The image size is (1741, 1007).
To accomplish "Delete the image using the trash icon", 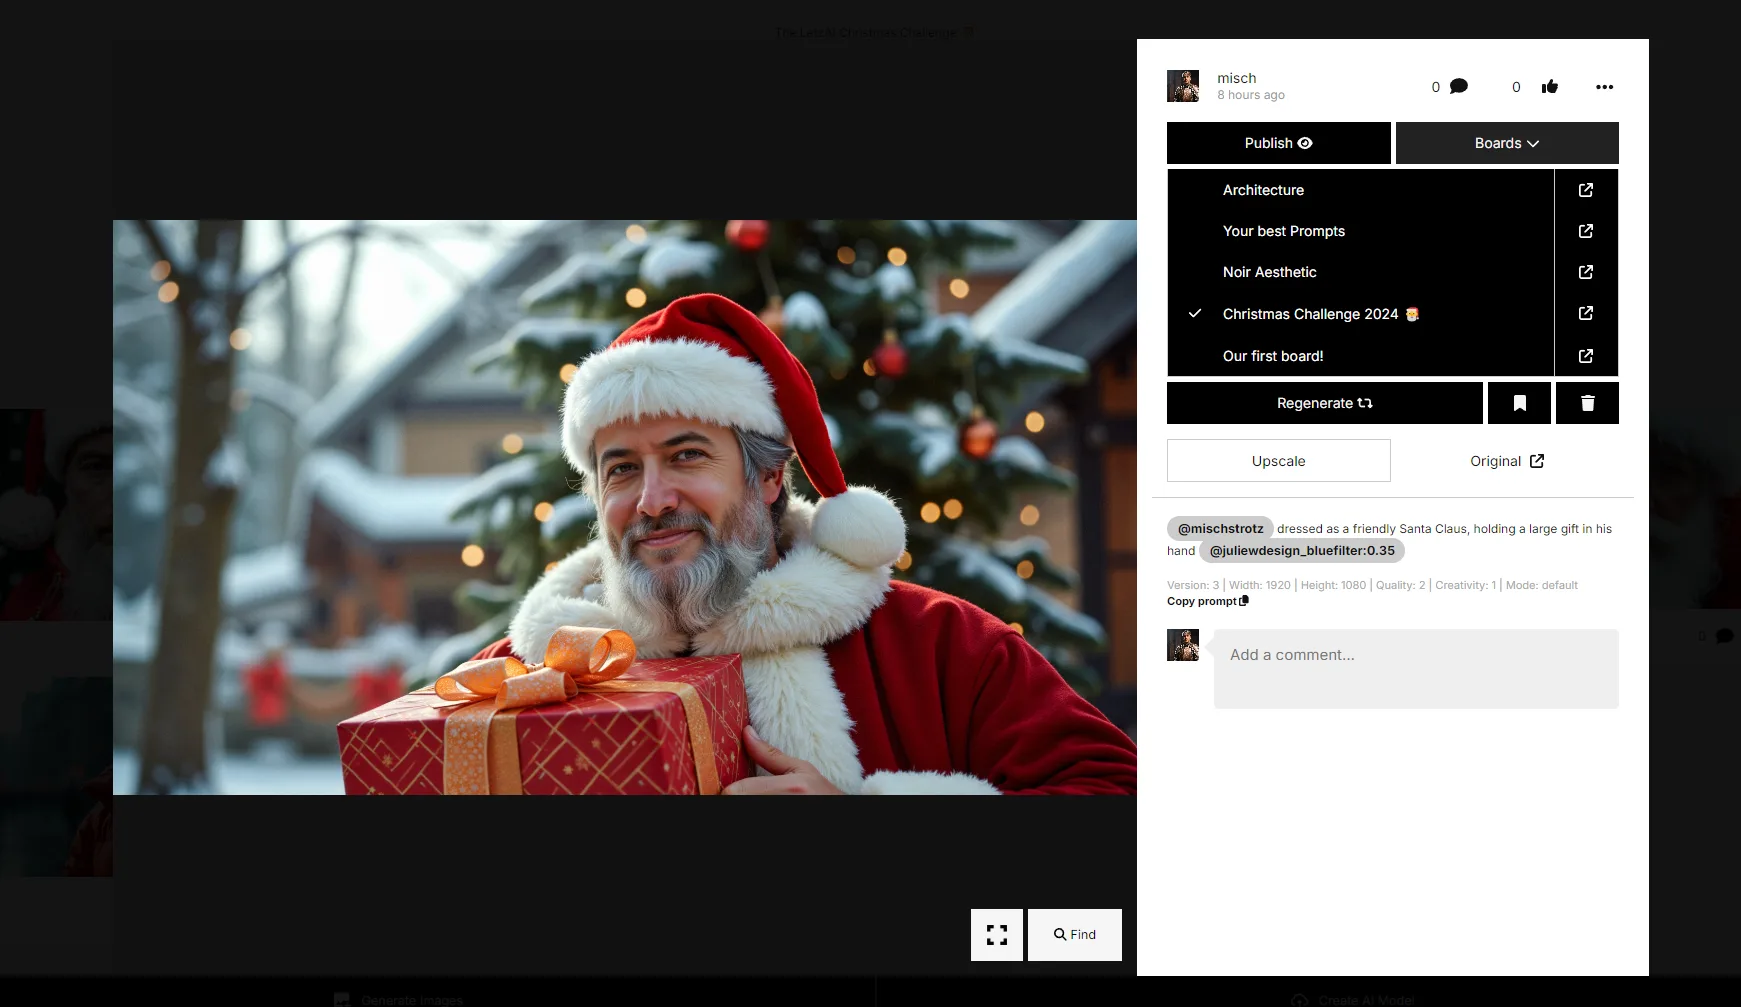I will click(x=1587, y=403).
